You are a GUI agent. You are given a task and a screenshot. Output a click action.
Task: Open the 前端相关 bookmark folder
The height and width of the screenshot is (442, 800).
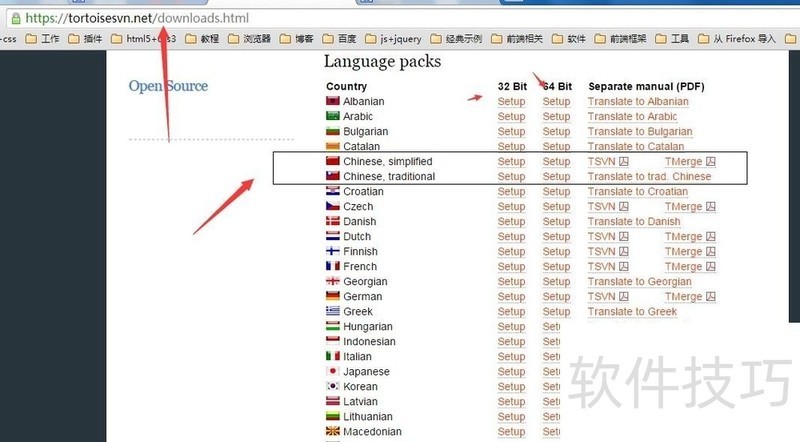tap(517, 39)
